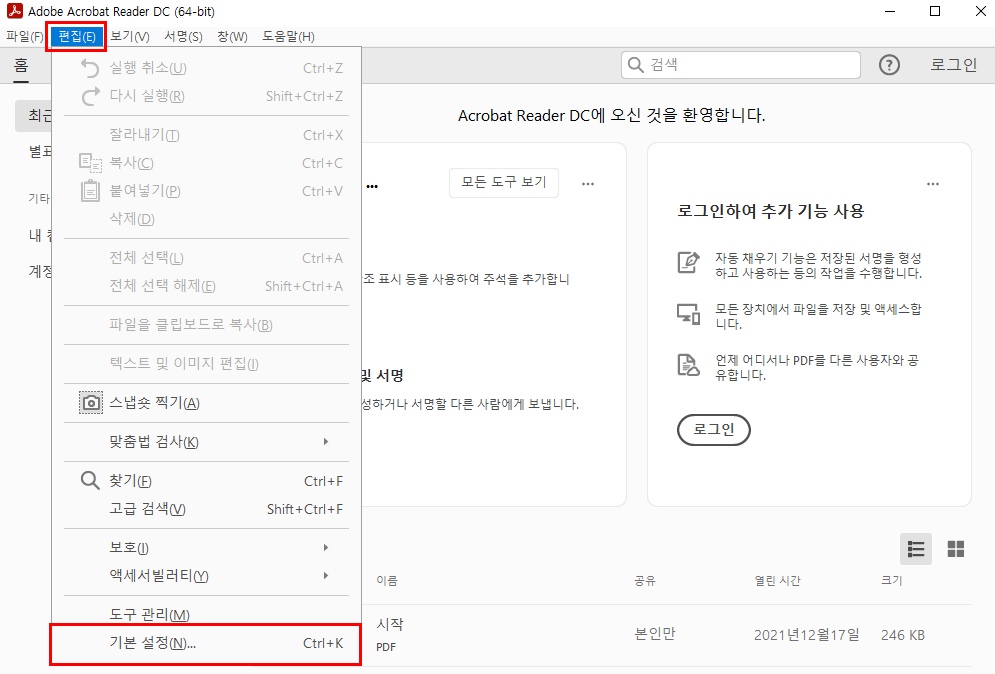Switch to grid thumbnail view
995x674 pixels.
(956, 549)
